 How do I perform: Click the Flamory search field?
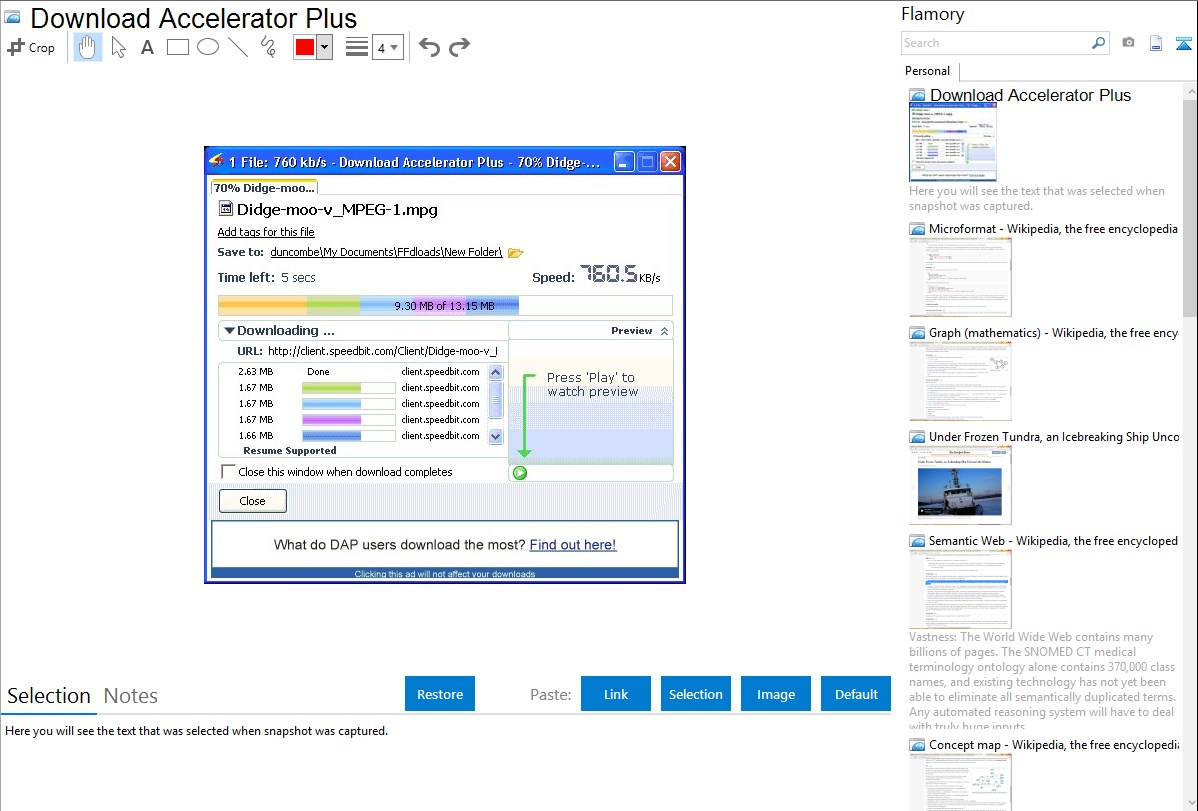[x=996, y=43]
